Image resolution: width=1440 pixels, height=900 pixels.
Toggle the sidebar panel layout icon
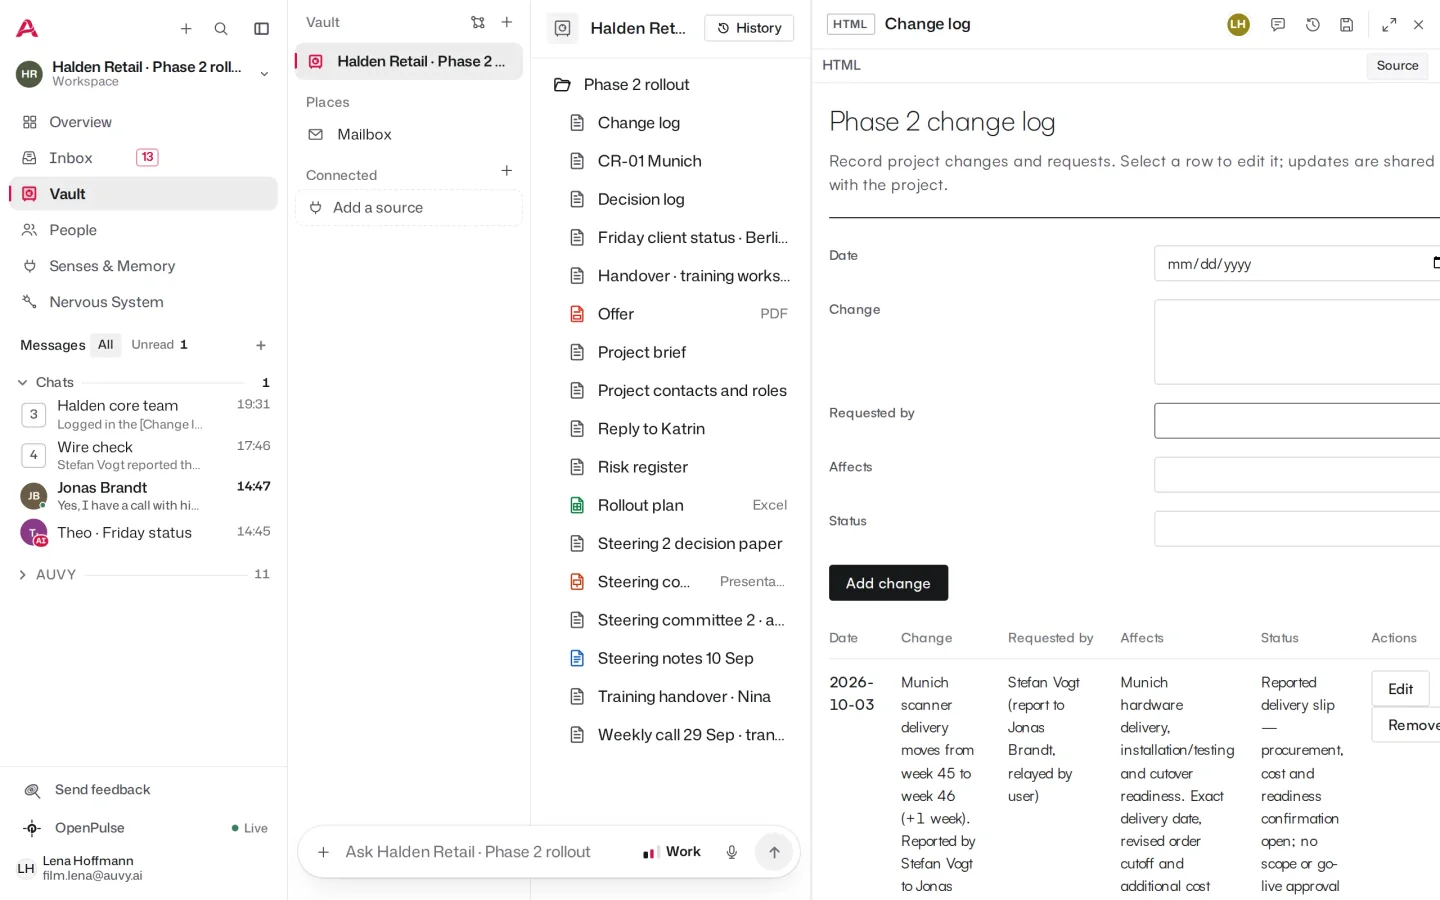point(262,29)
